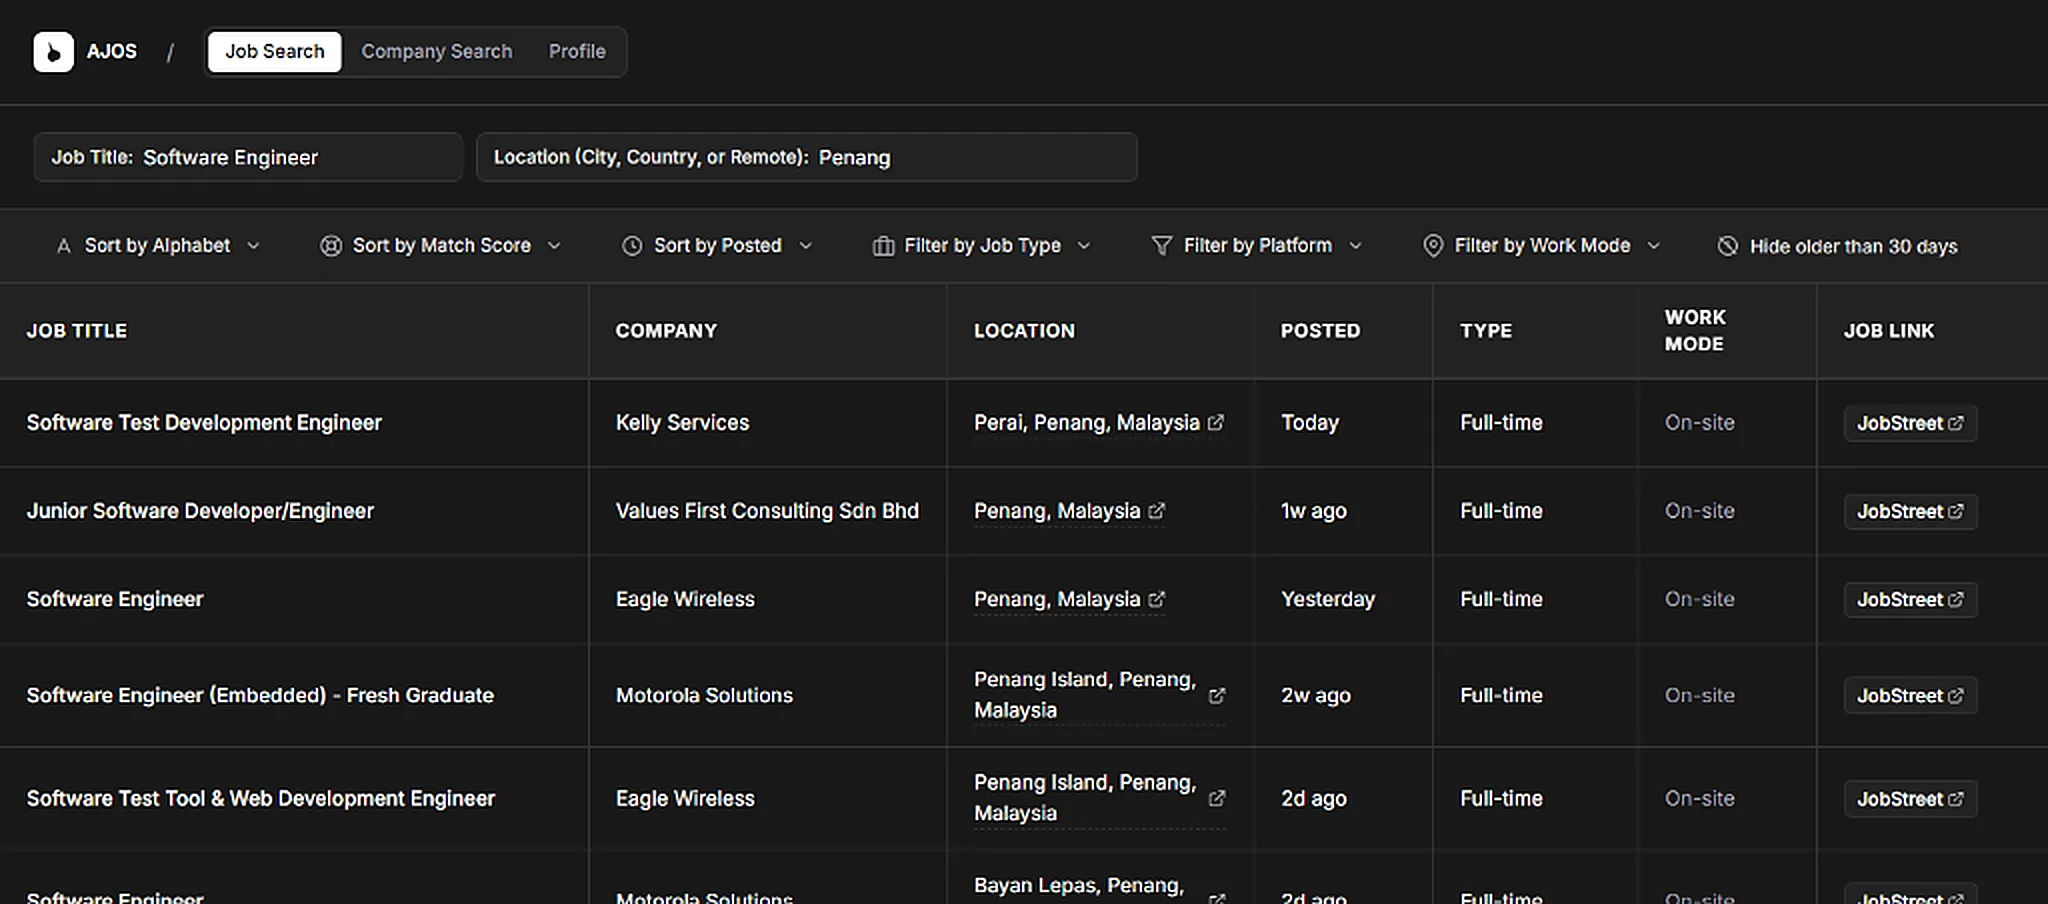
Task: Select the Junior Software Developer/Engineer title
Action: 200,511
